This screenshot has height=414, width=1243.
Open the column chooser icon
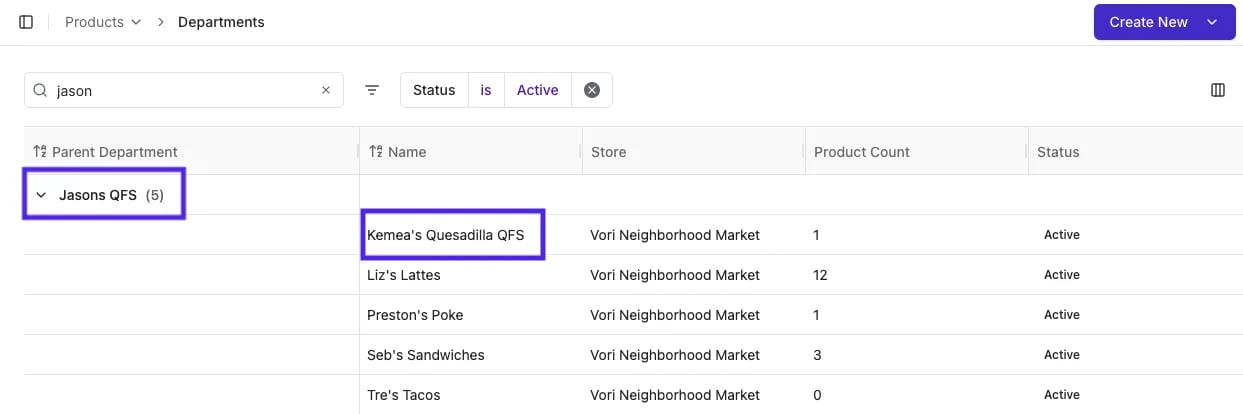coord(1217,90)
